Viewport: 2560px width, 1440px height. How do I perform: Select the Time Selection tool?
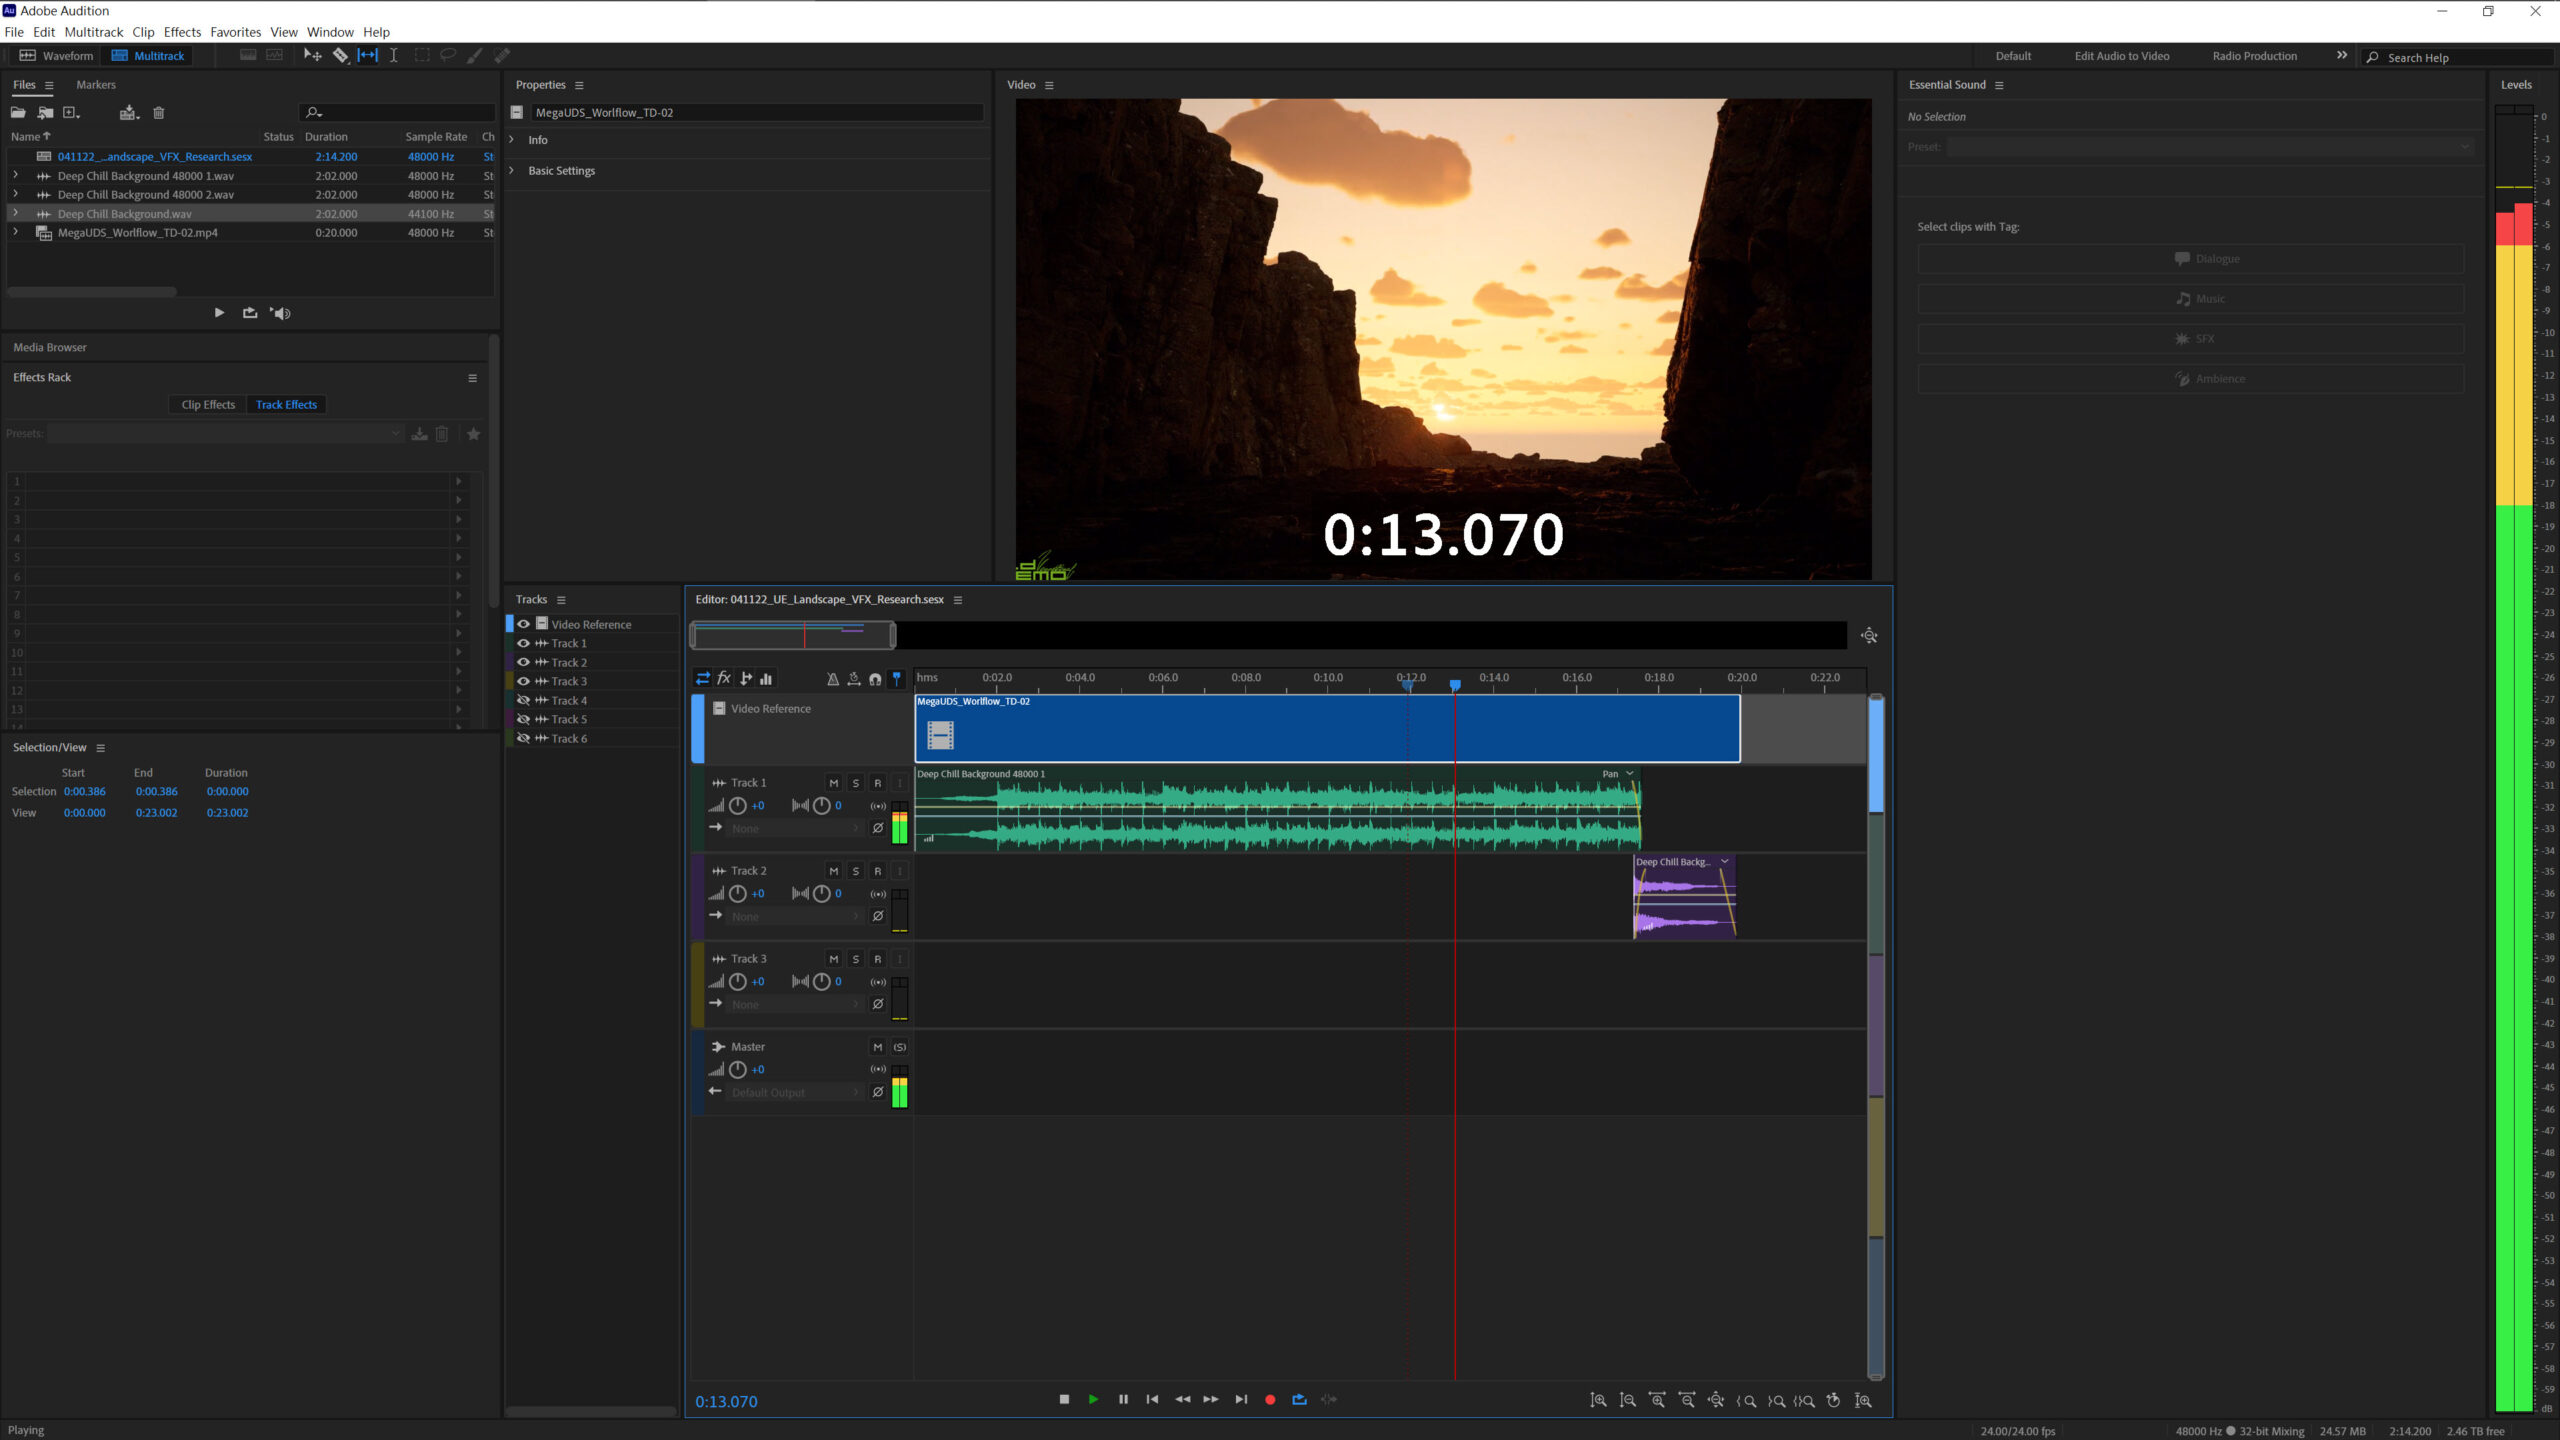point(394,56)
